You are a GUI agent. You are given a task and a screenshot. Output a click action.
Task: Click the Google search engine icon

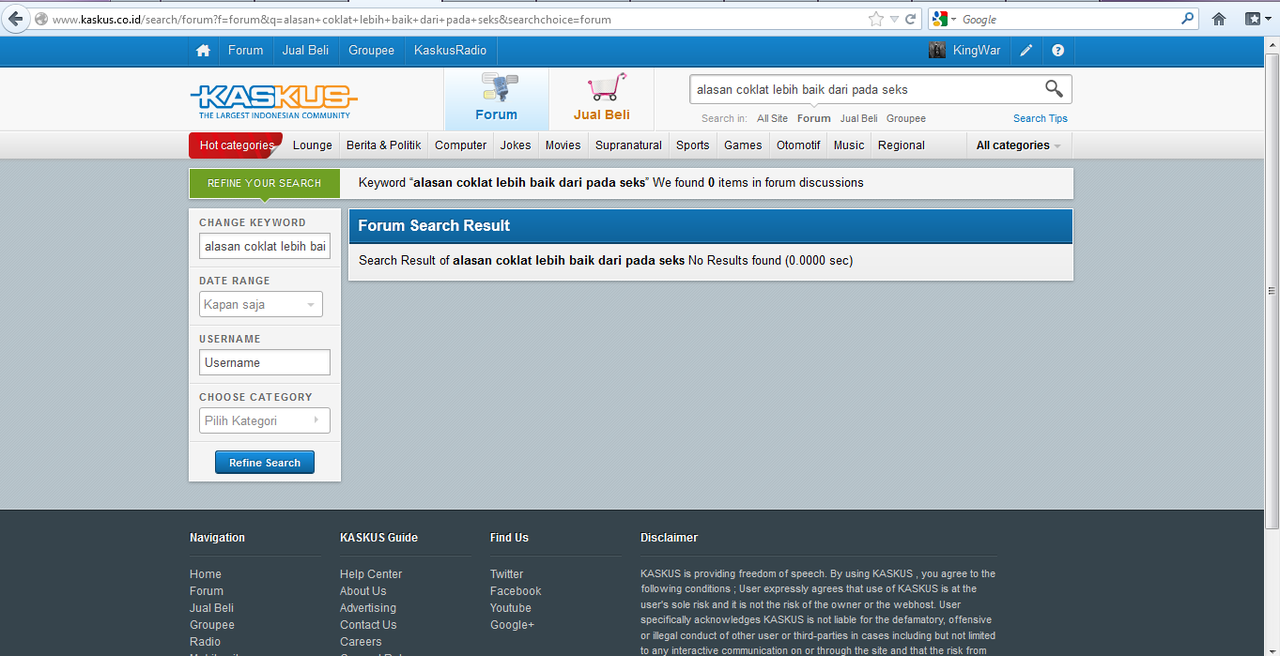[939, 19]
